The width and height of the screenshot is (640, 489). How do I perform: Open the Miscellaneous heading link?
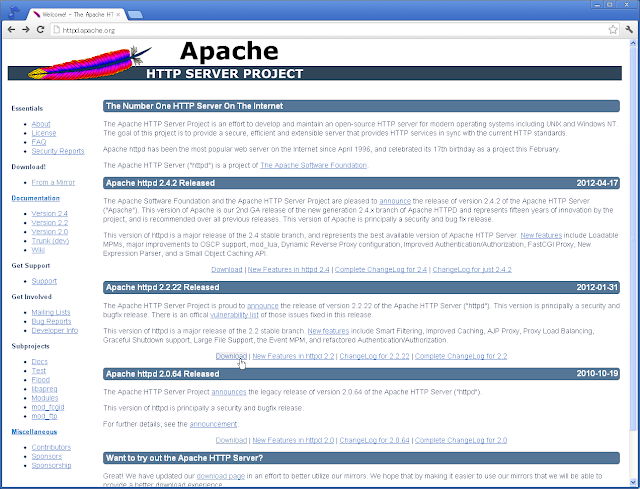[x=34, y=431]
